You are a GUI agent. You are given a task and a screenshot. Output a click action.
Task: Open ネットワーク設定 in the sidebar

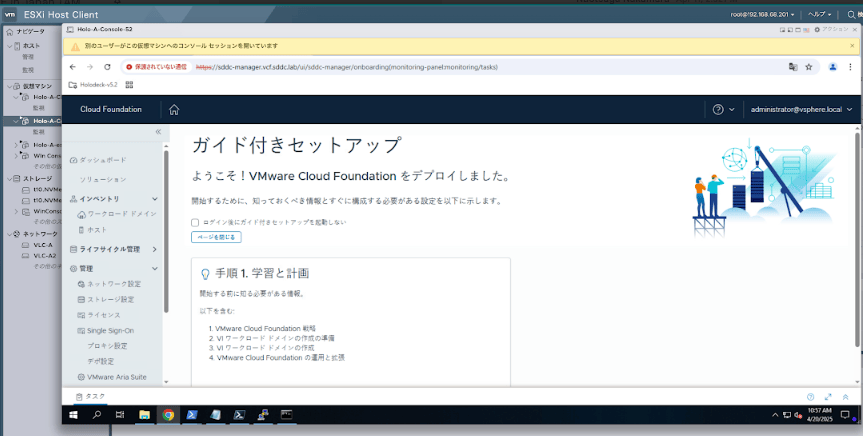110,284
